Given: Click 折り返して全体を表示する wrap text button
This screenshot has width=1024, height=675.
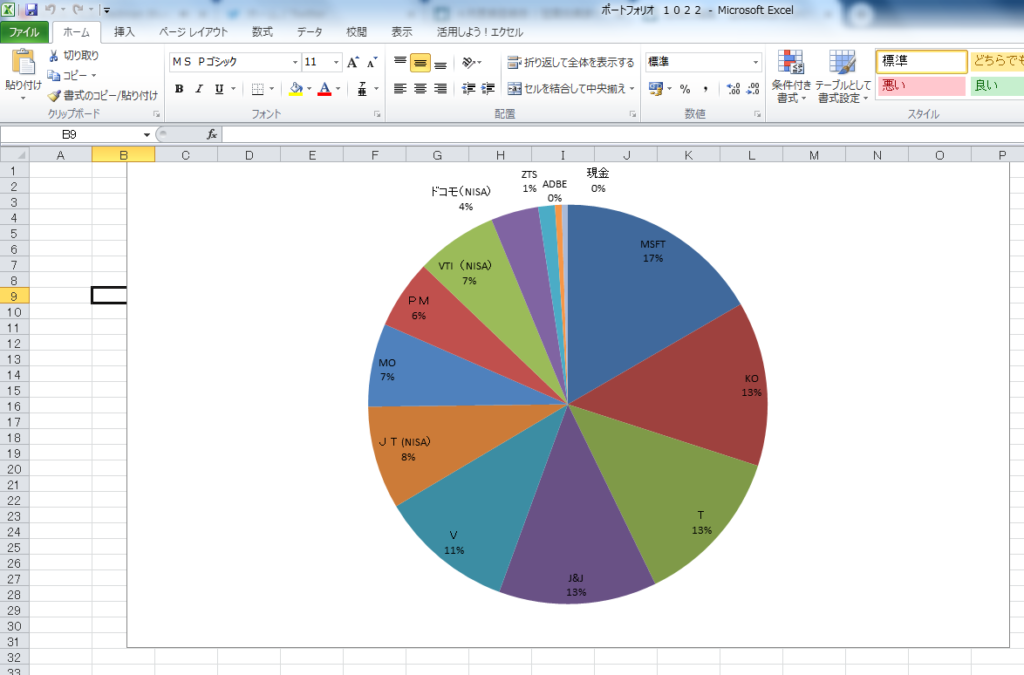Looking at the screenshot, I should (x=571, y=62).
